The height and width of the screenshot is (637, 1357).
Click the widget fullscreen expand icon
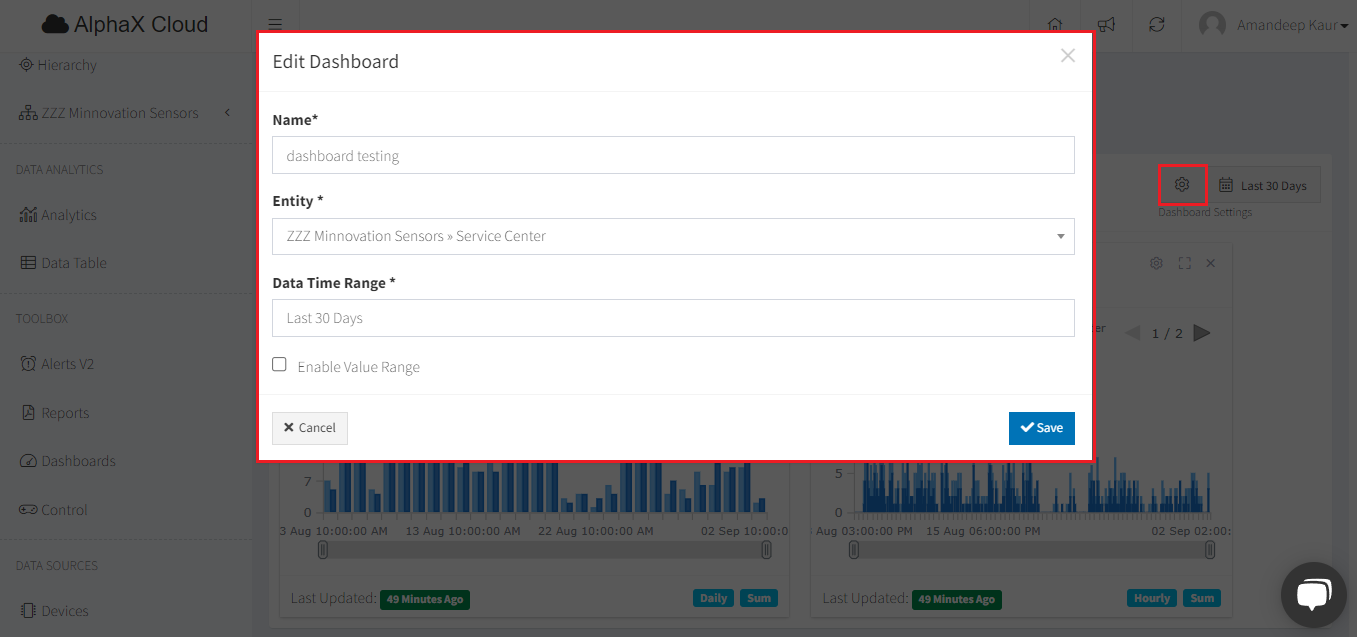click(x=1184, y=263)
